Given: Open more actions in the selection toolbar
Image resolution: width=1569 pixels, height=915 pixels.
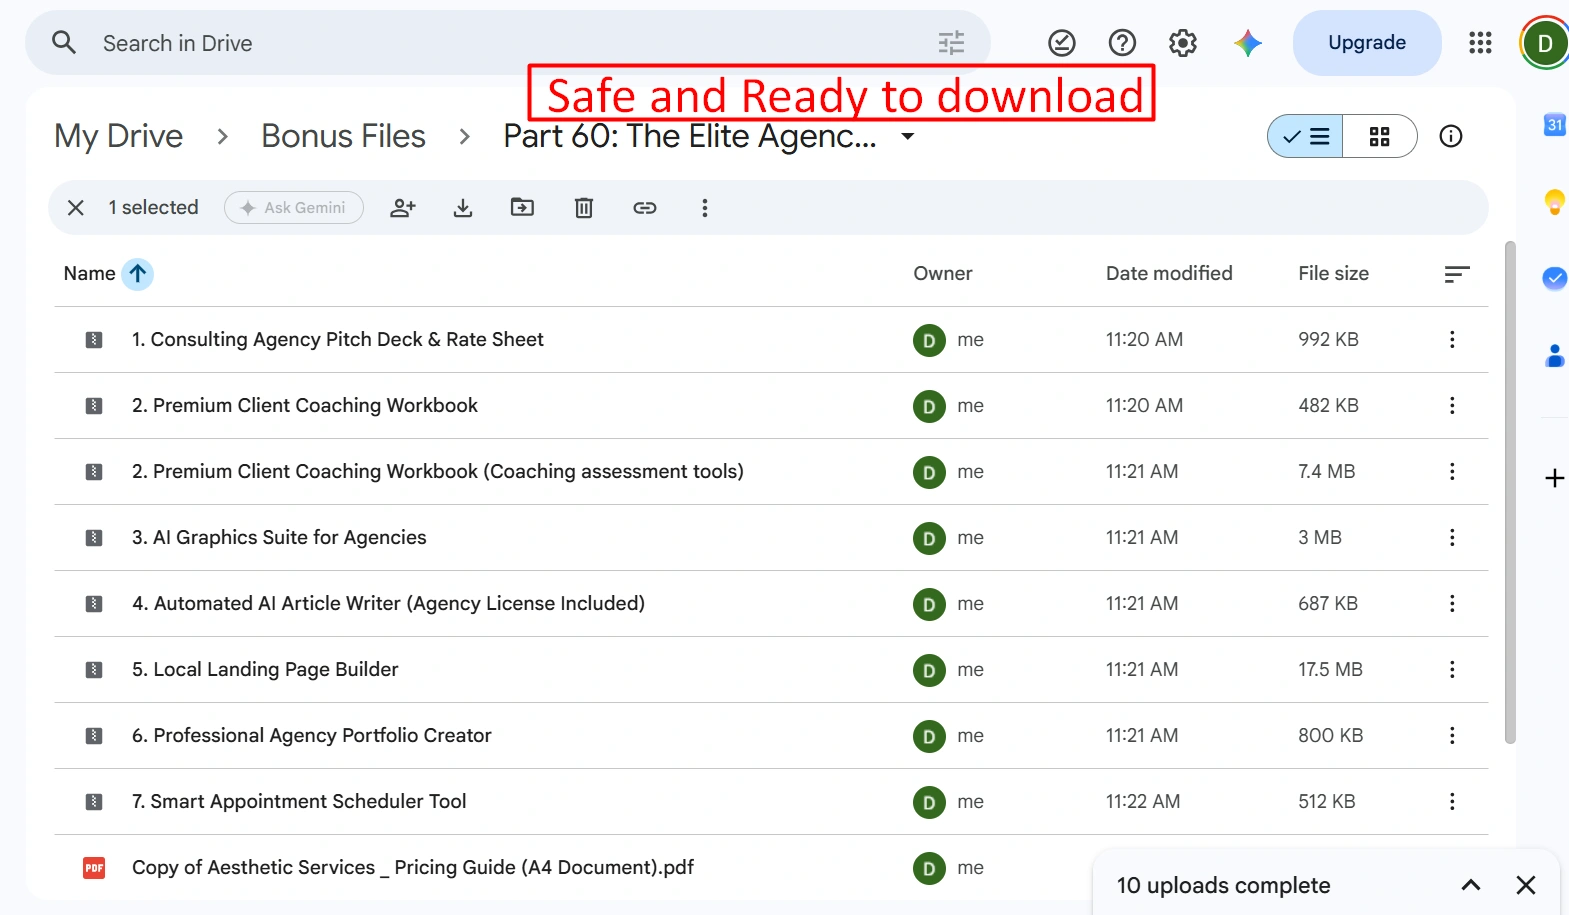Looking at the screenshot, I should click(x=705, y=208).
